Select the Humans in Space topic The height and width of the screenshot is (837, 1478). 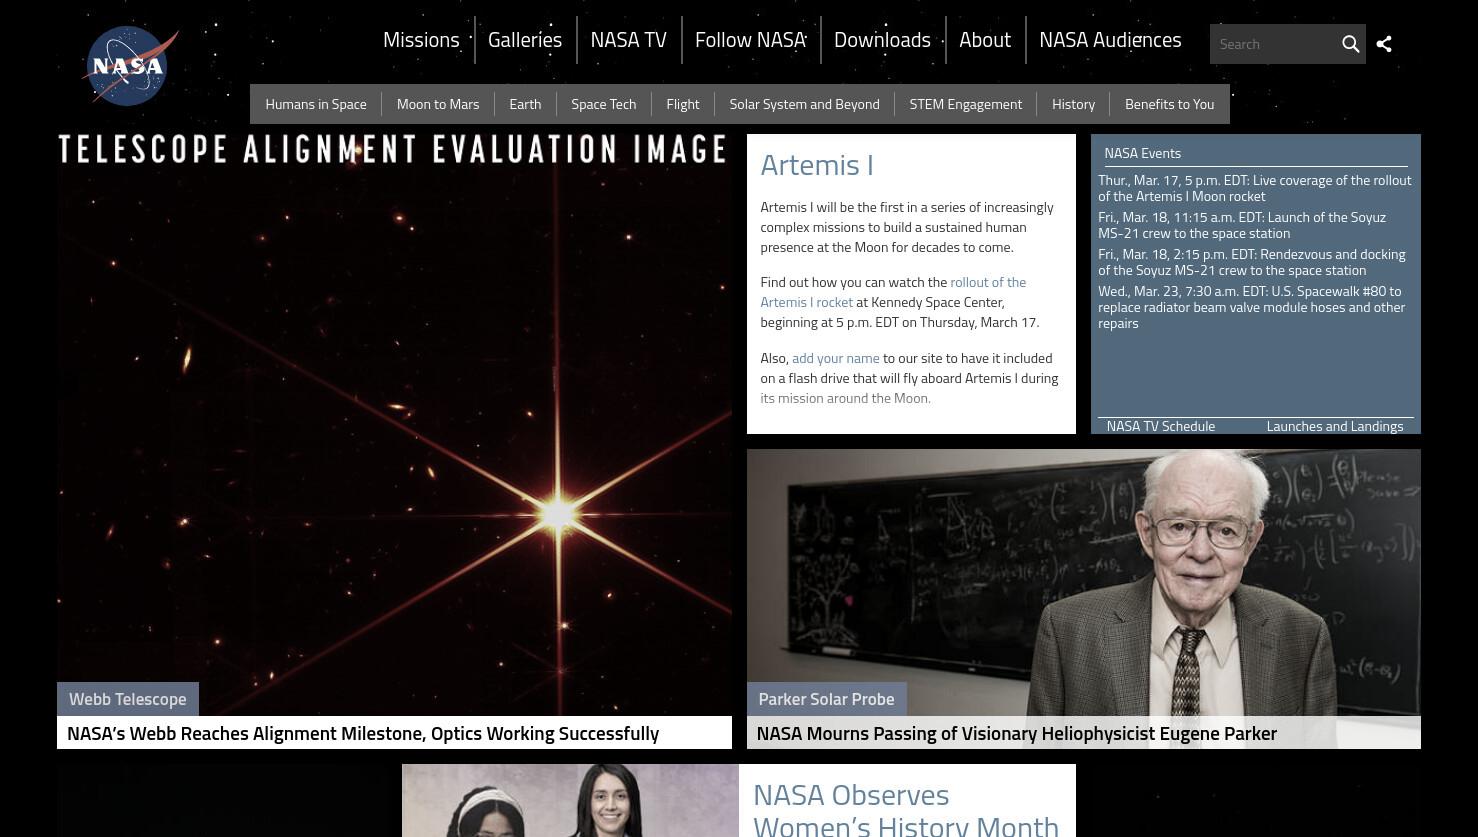[x=316, y=104]
